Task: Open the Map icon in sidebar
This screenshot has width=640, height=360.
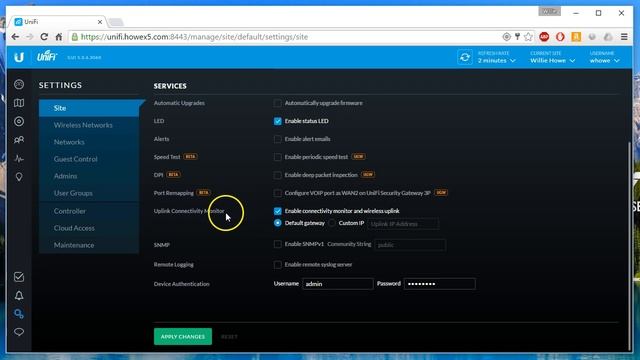Action: [19, 103]
